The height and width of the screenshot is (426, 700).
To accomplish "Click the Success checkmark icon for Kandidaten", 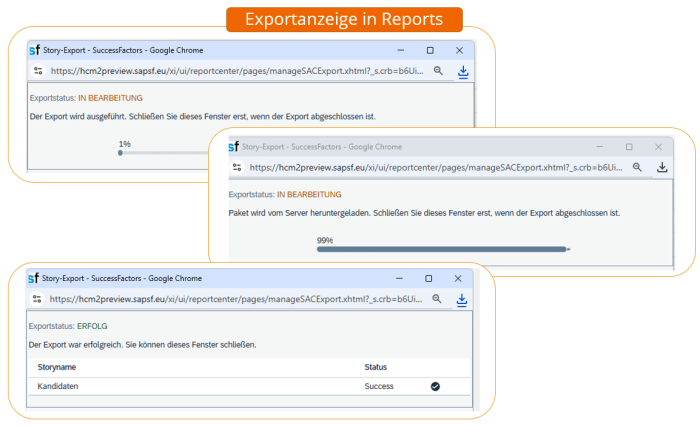I will tap(435, 386).
